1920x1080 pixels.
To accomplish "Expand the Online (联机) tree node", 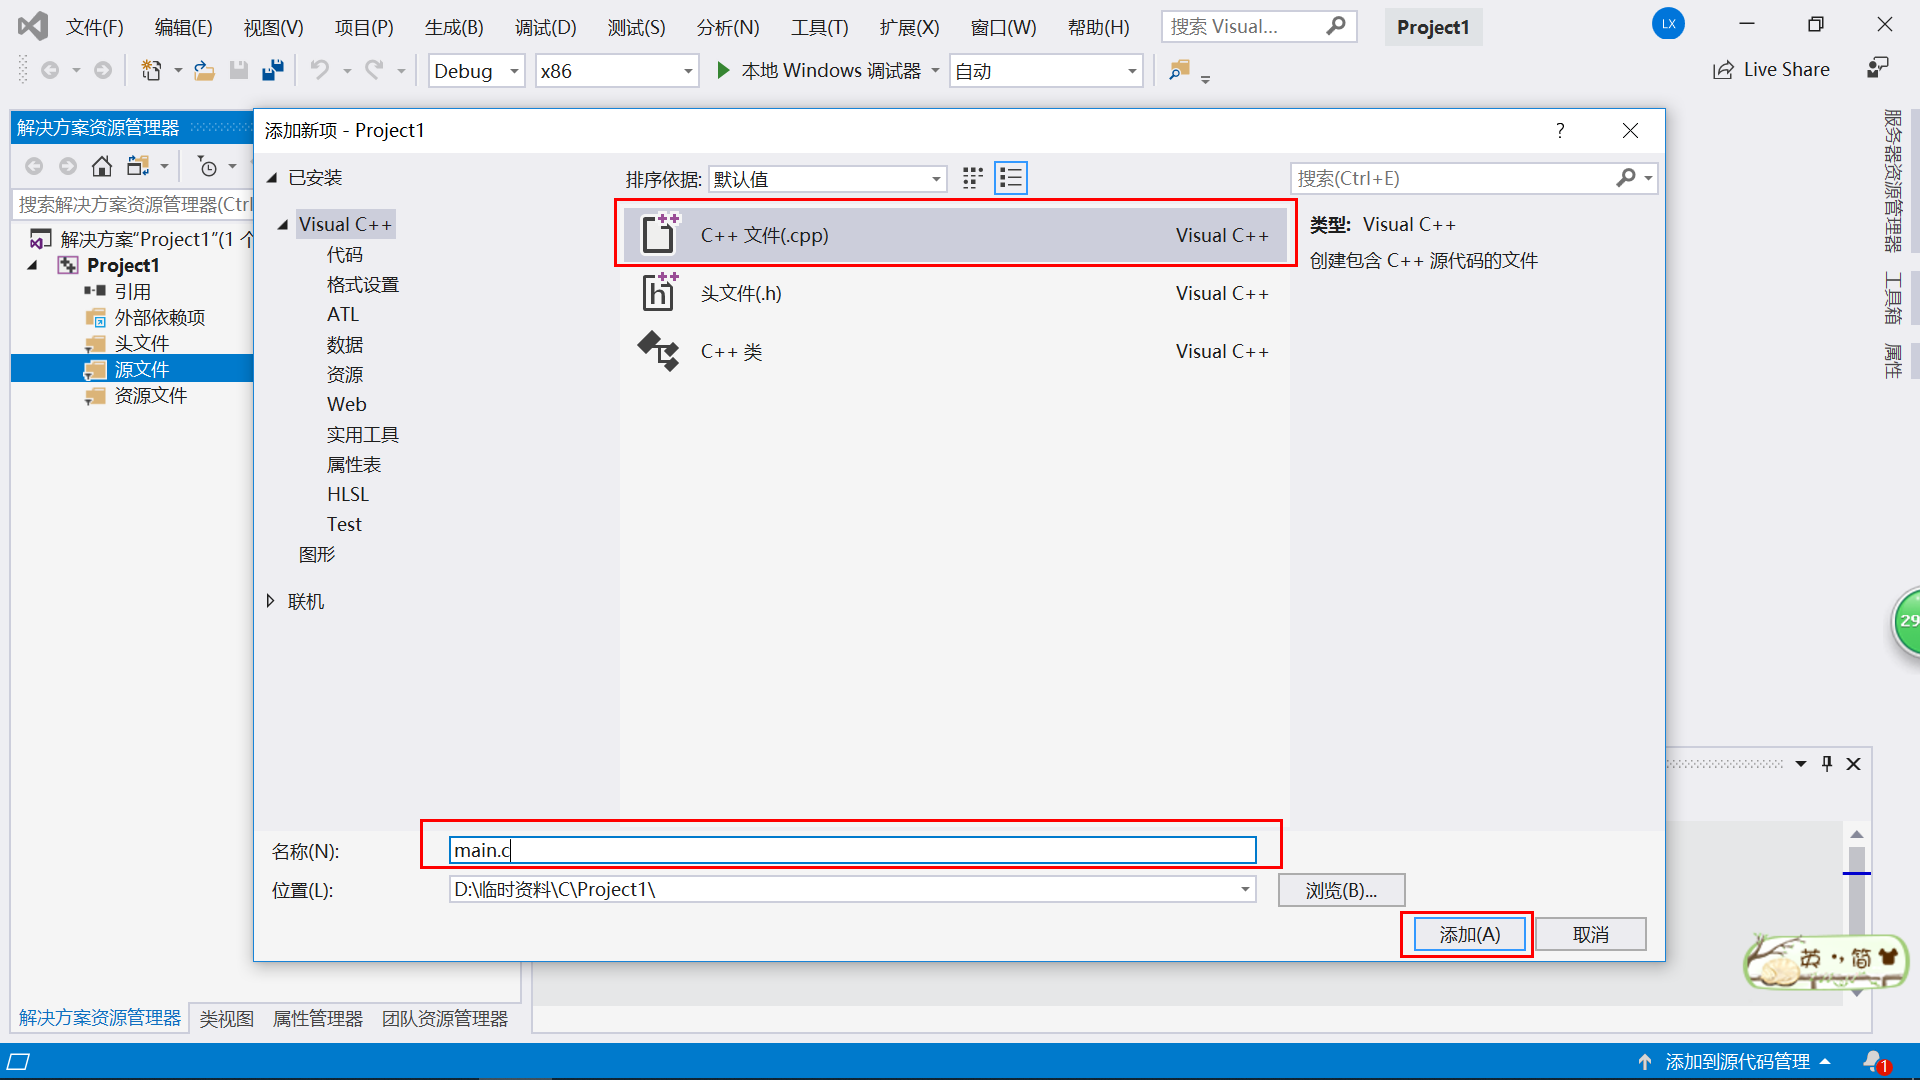I will click(x=270, y=601).
